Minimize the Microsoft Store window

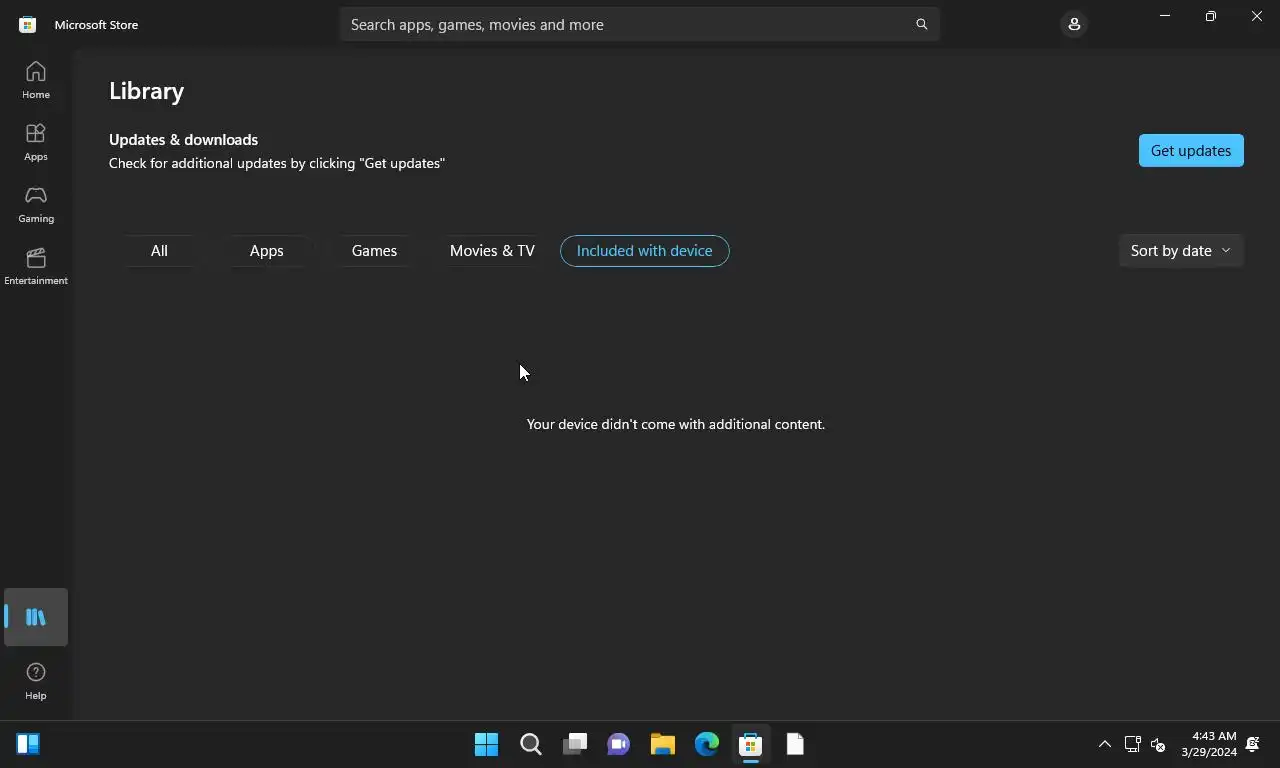point(1165,16)
